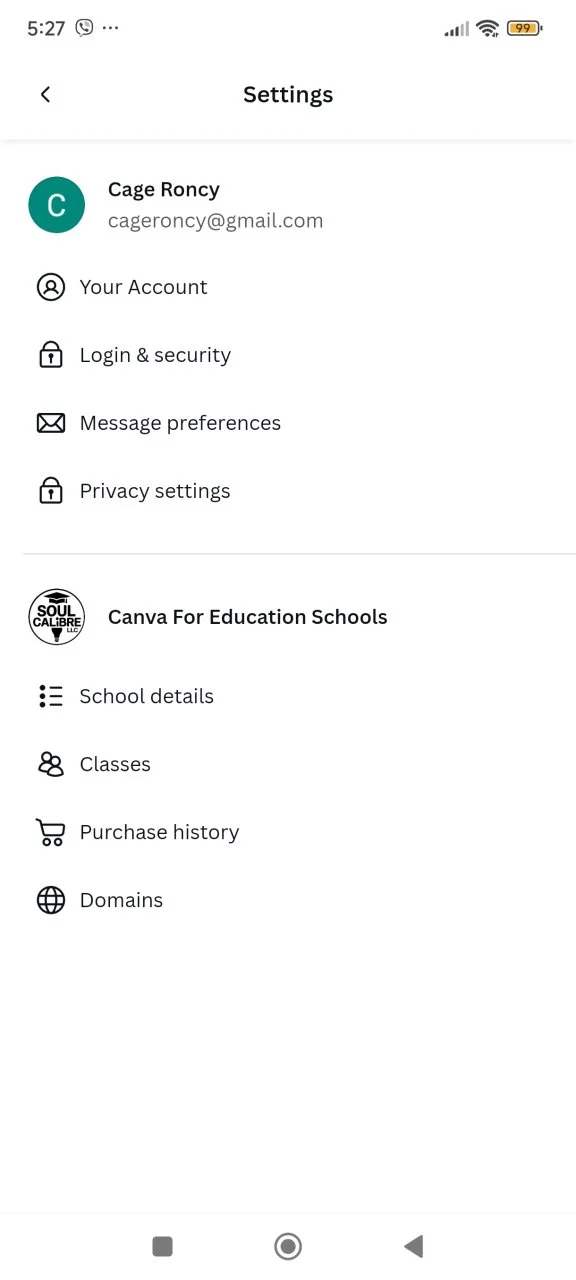The width and height of the screenshot is (576, 1280).
Task: Open Your Account settings
Action: point(288,287)
